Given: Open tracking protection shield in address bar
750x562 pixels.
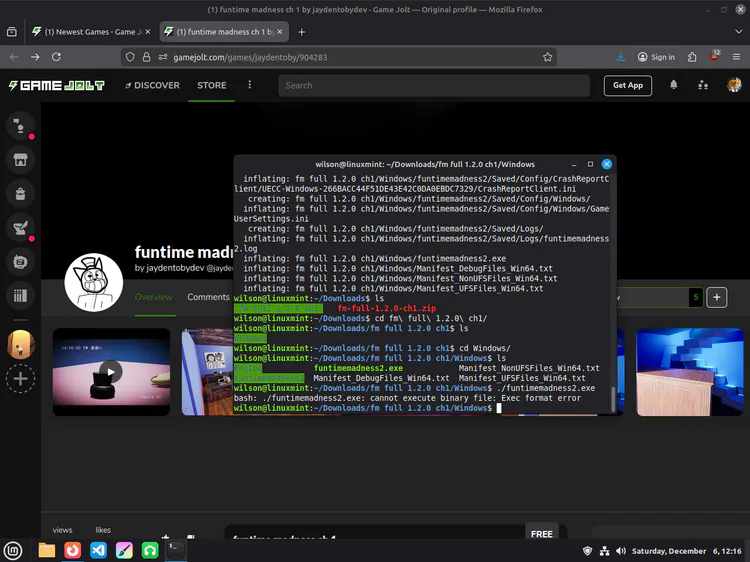Looking at the screenshot, I should click(130, 57).
